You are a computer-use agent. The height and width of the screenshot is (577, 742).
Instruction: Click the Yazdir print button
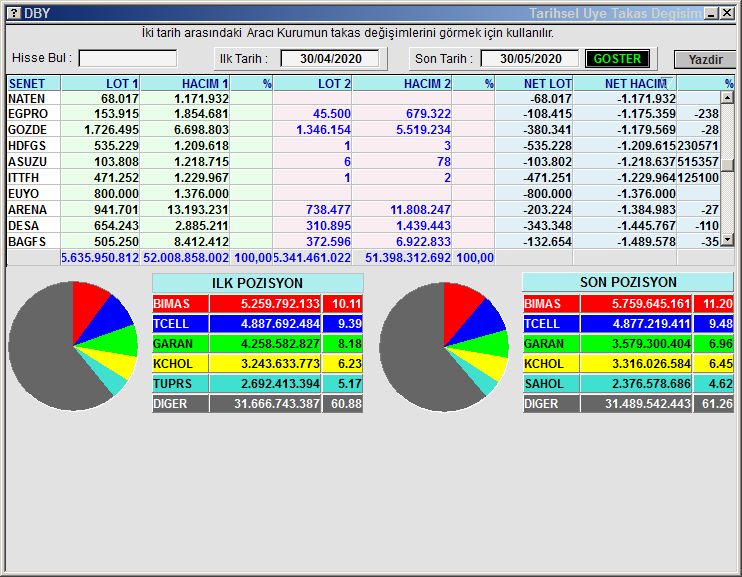(705, 60)
